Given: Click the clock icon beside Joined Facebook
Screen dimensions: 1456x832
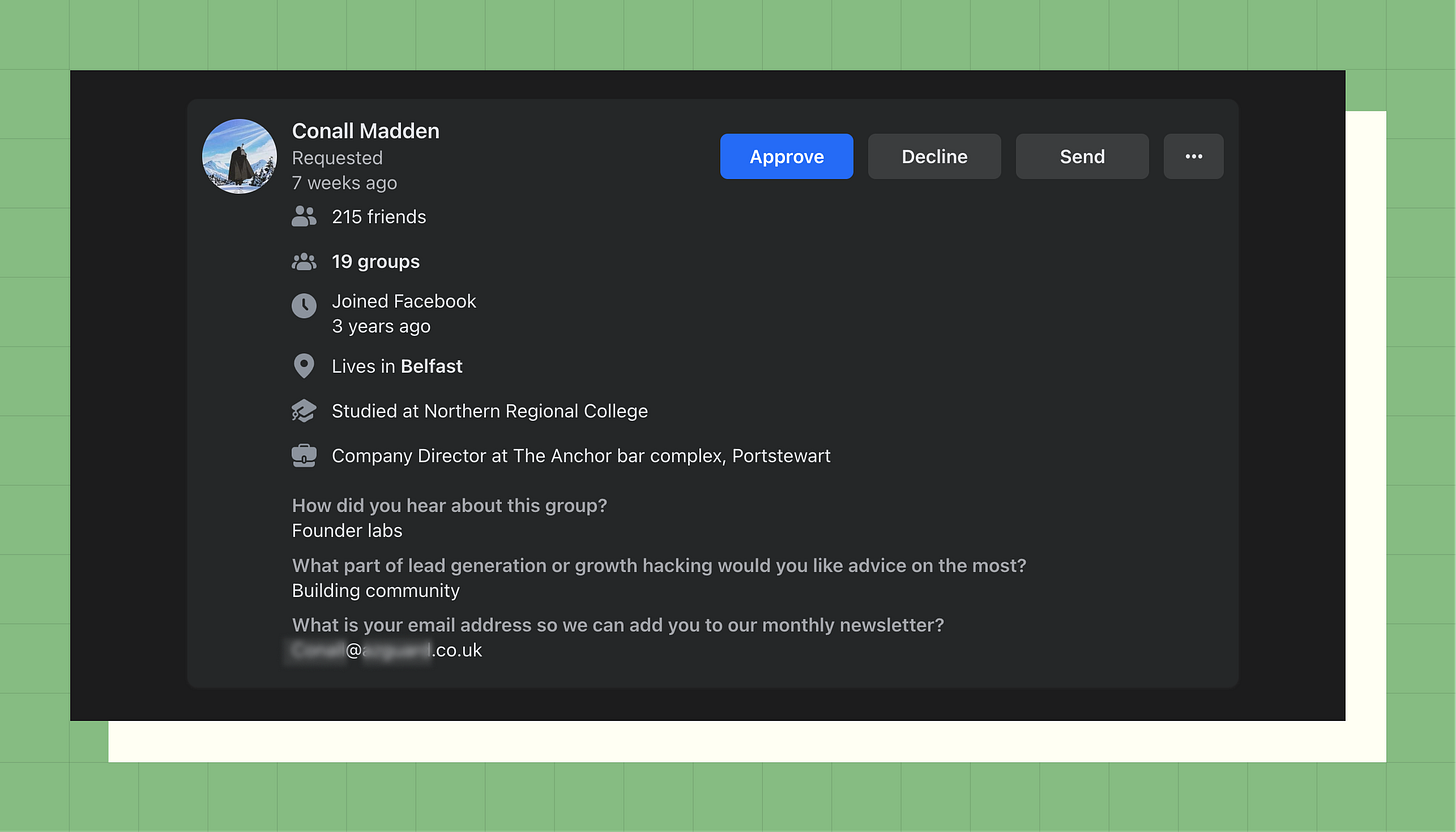Looking at the screenshot, I should [x=304, y=306].
